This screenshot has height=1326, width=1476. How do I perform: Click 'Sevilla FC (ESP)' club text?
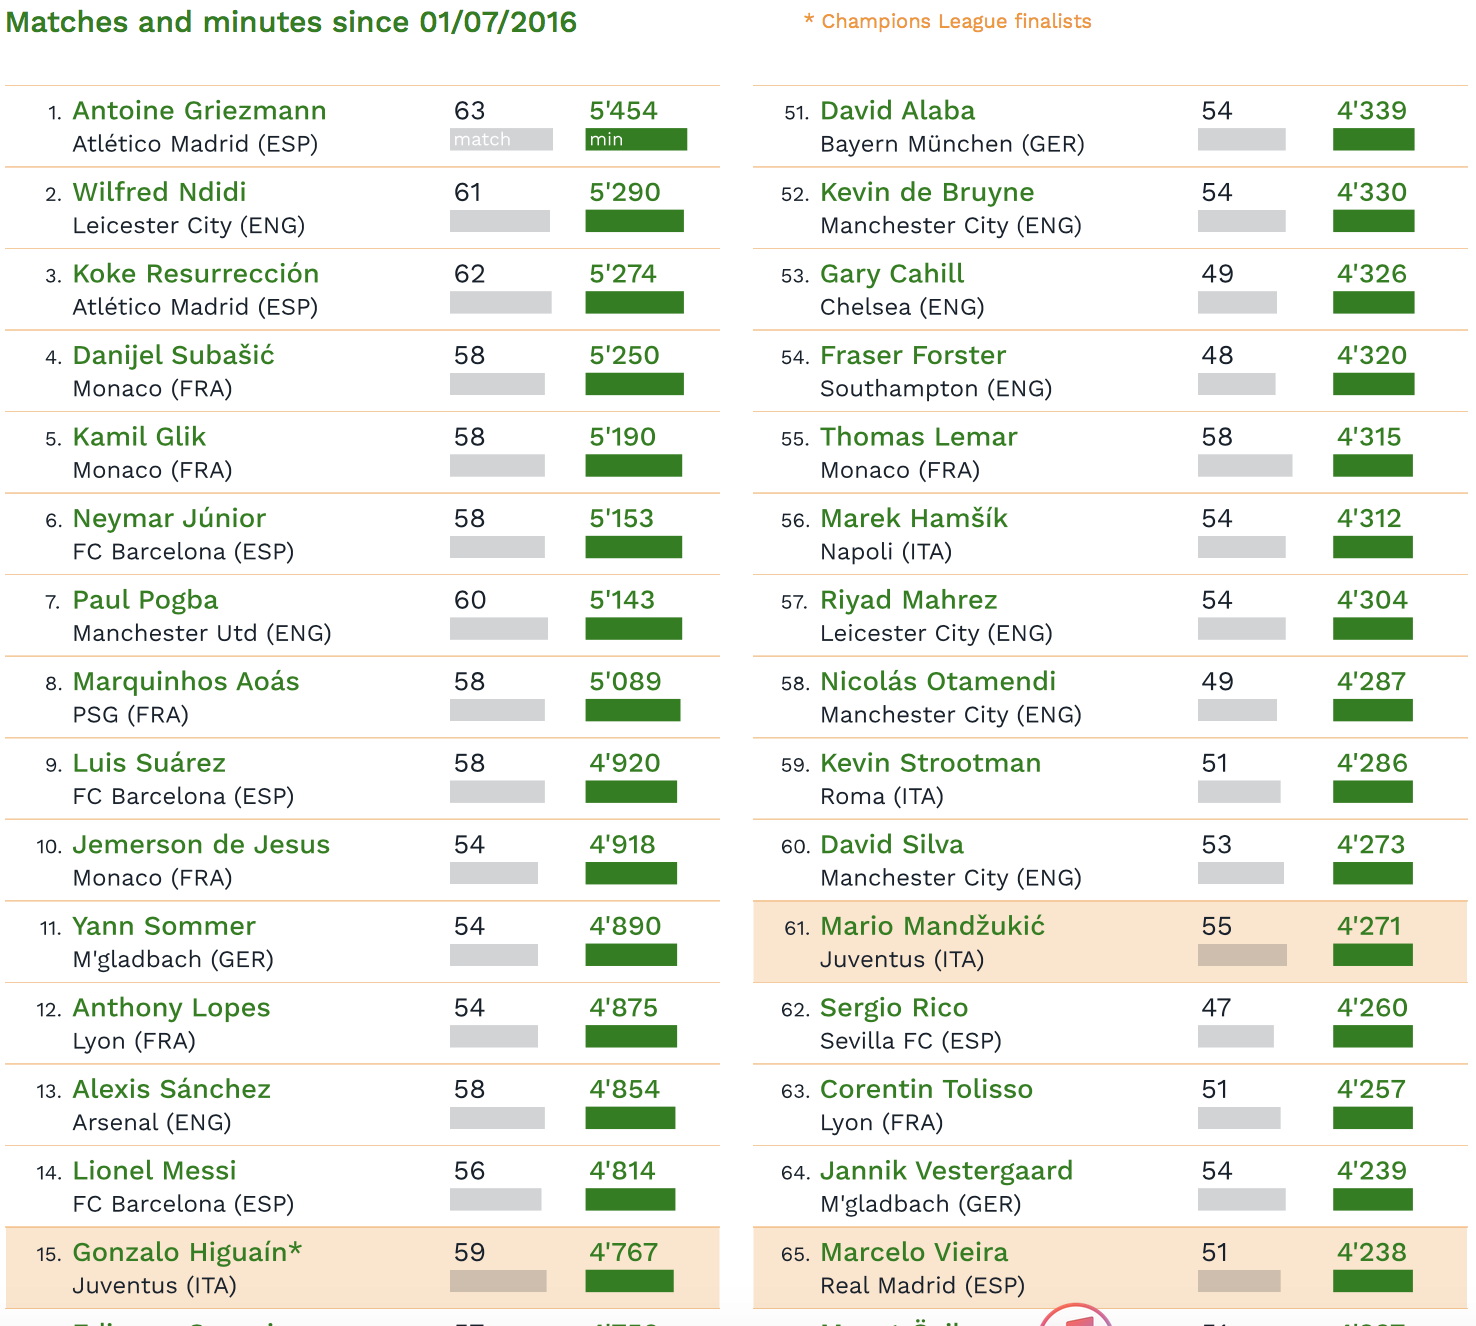pos(911,1041)
